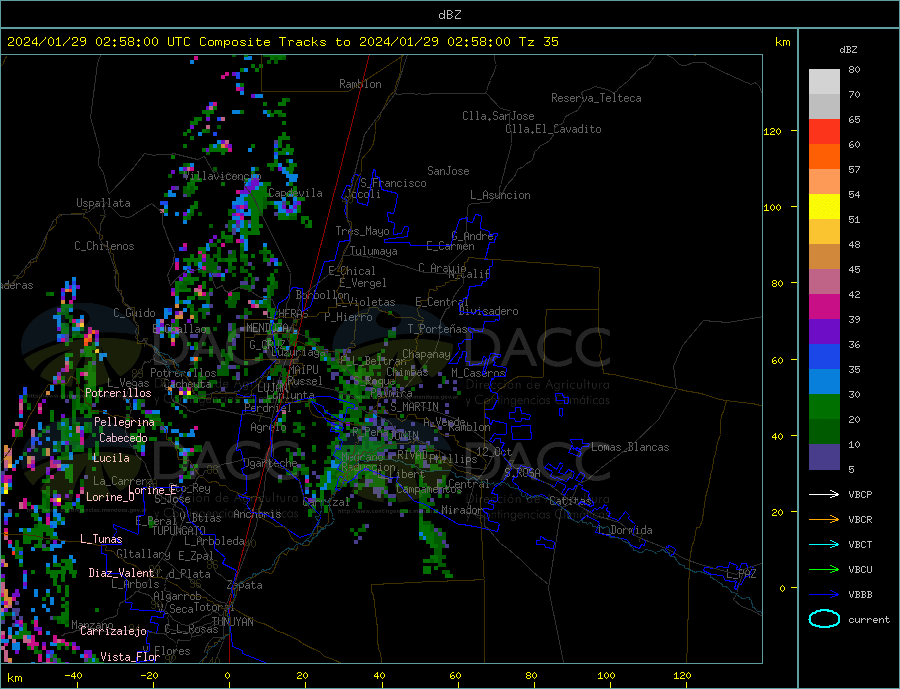Screen dimensions: 900x689
Task: Click the map label 'L_Asuncion'
Action: [x=500, y=195]
